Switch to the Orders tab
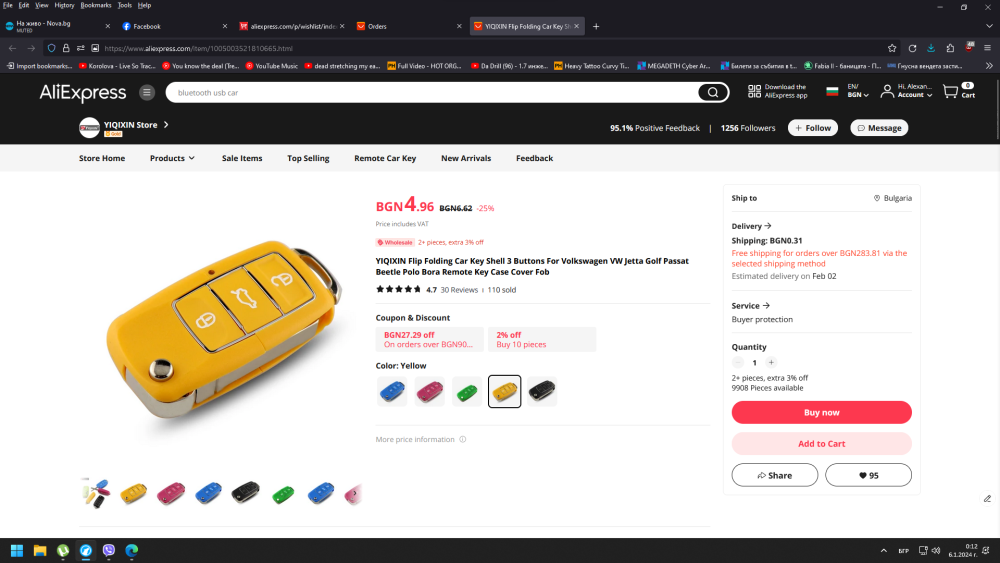This screenshot has width=1000, height=563. pos(410,26)
